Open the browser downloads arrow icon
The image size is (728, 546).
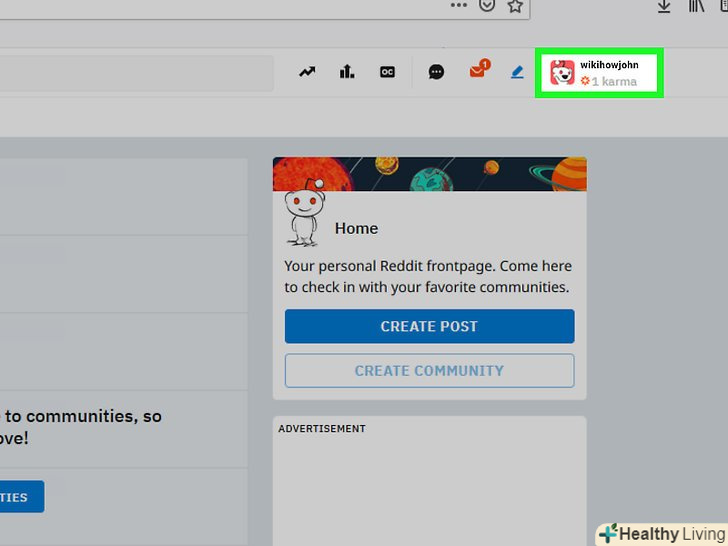[664, 6]
